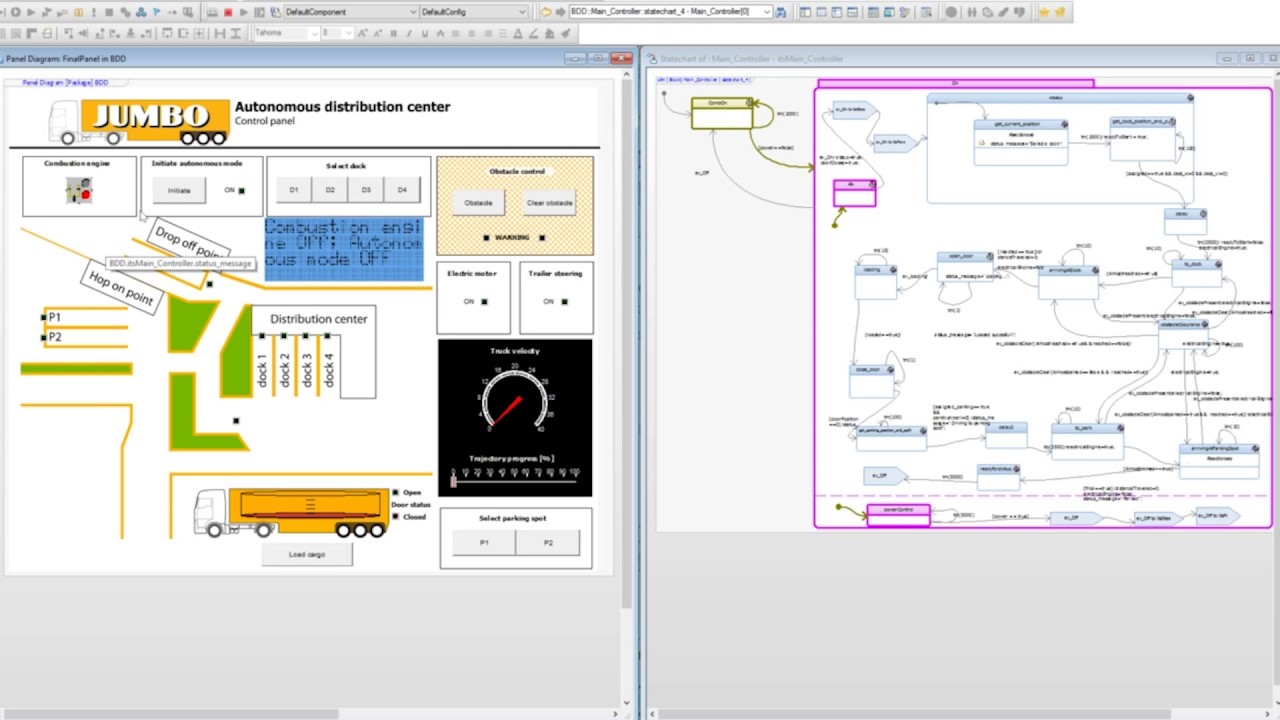Click the blue flag toolbar icon
The height and width of the screenshot is (720, 1280).
pyautogui.click(x=156, y=12)
